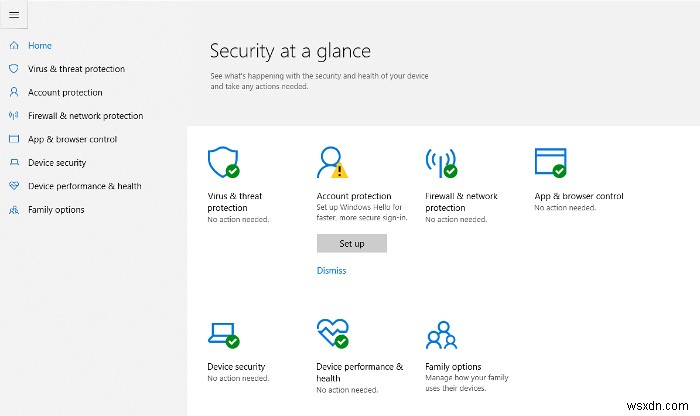The image size is (700, 416).
Task: Open Virus & threat protection shield tile icon
Action: (223, 162)
